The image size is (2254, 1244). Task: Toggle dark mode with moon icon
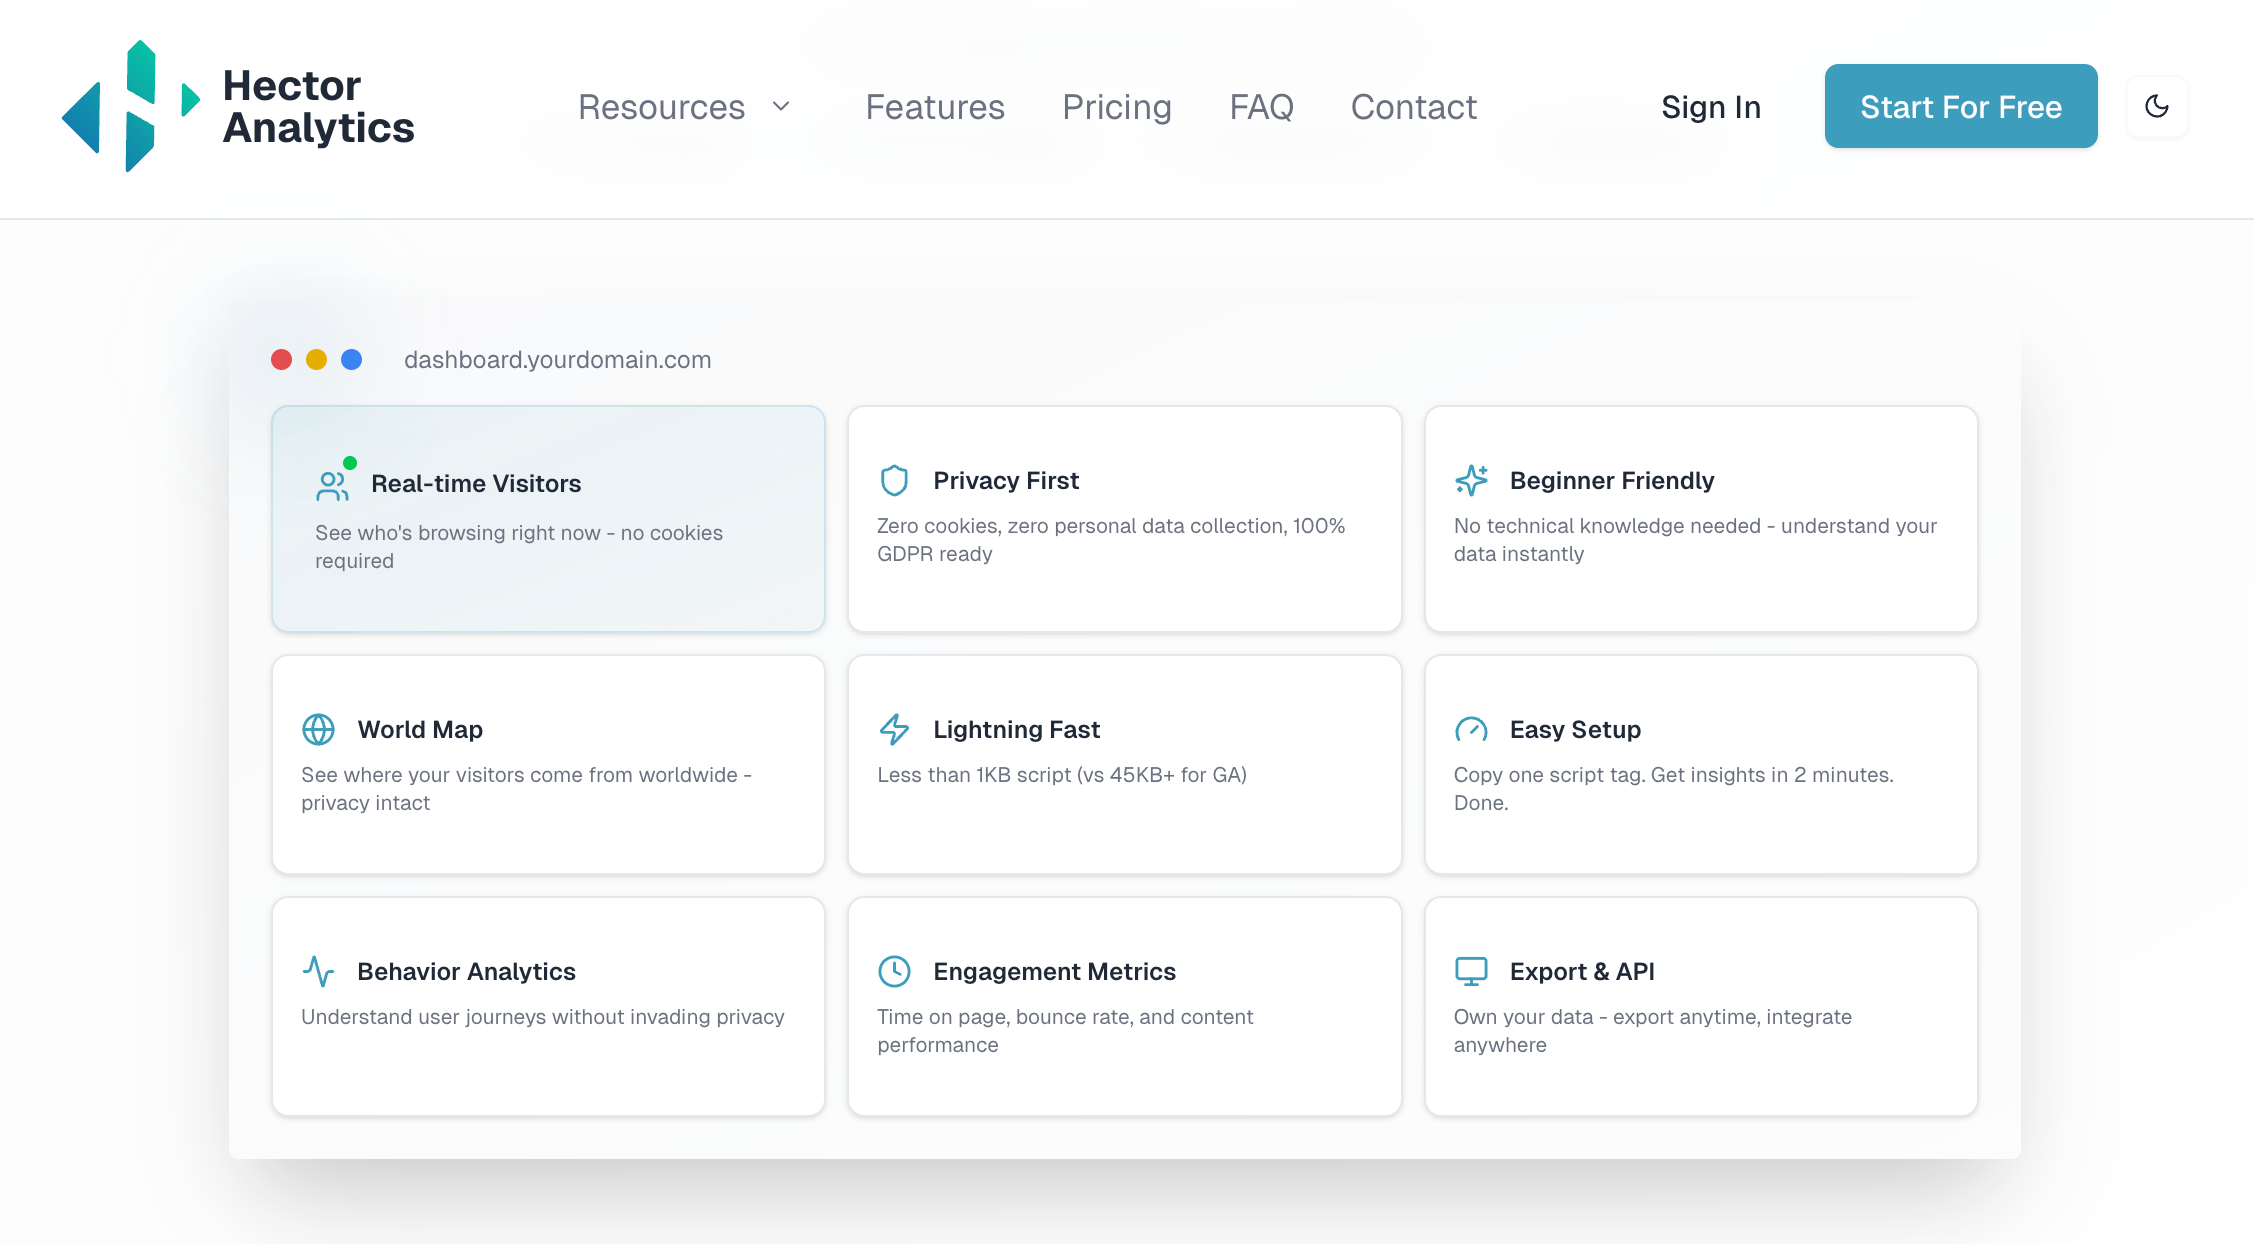(2157, 106)
